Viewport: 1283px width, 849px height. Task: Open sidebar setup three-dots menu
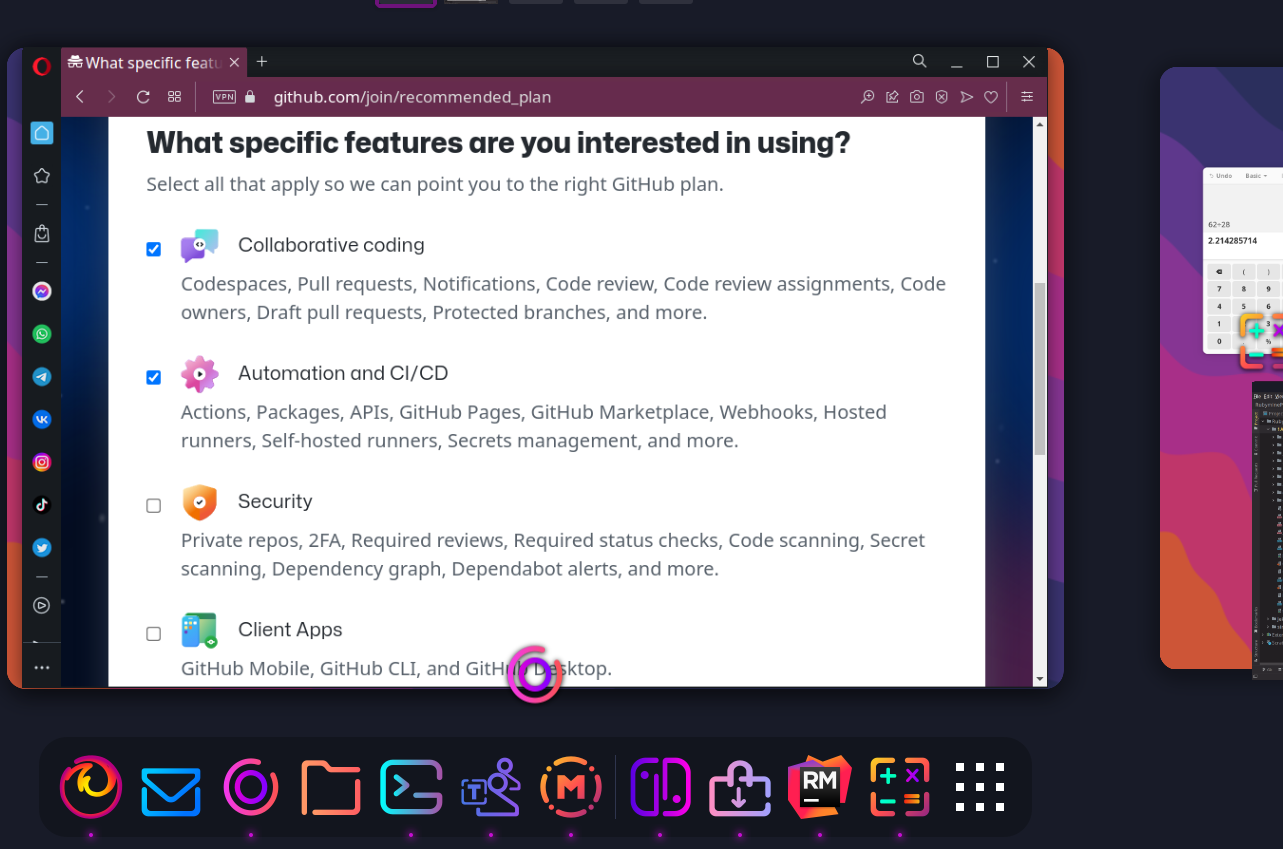[x=41, y=667]
